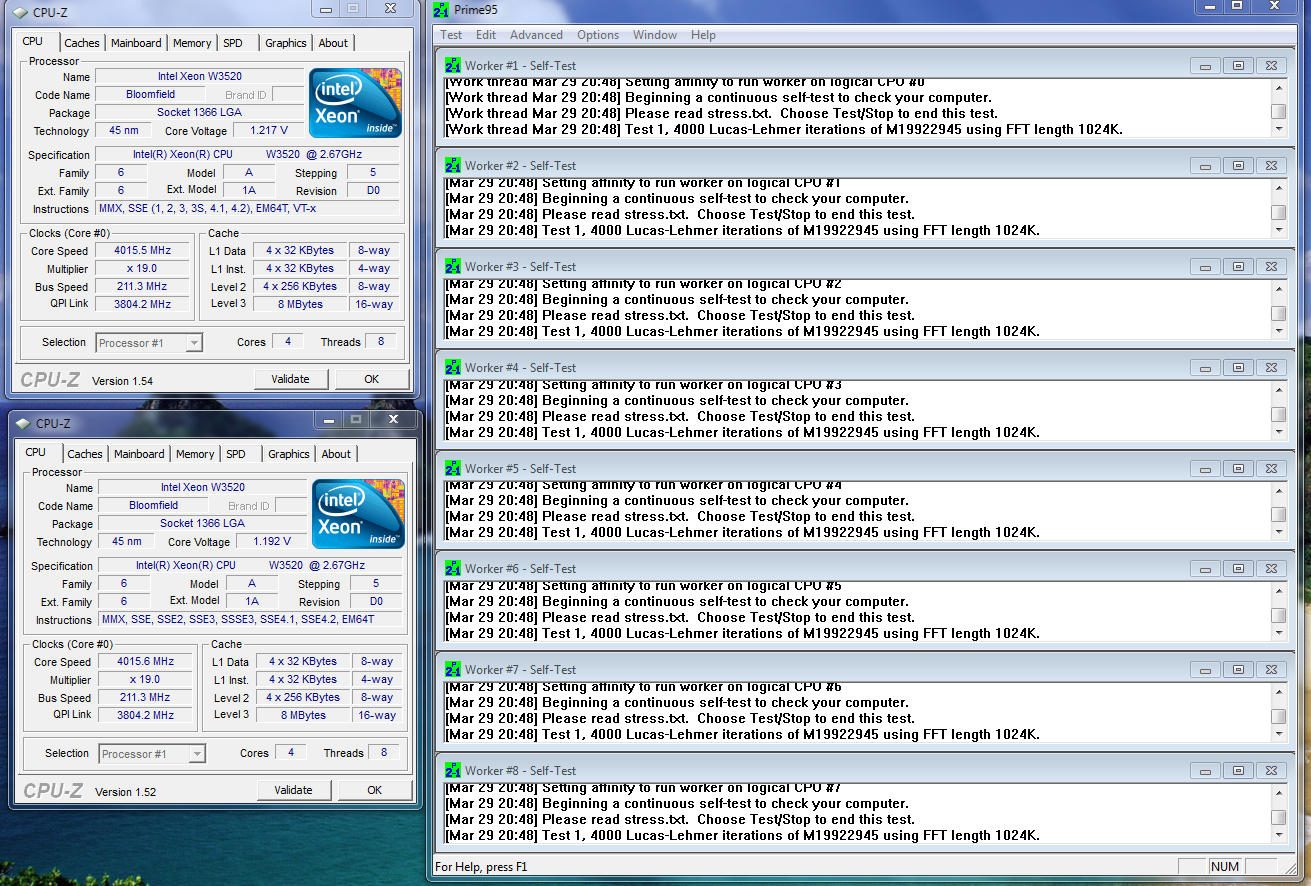The height and width of the screenshot is (886, 1311).
Task: Click Validate button in CPU-Z 1.54
Action: point(290,379)
